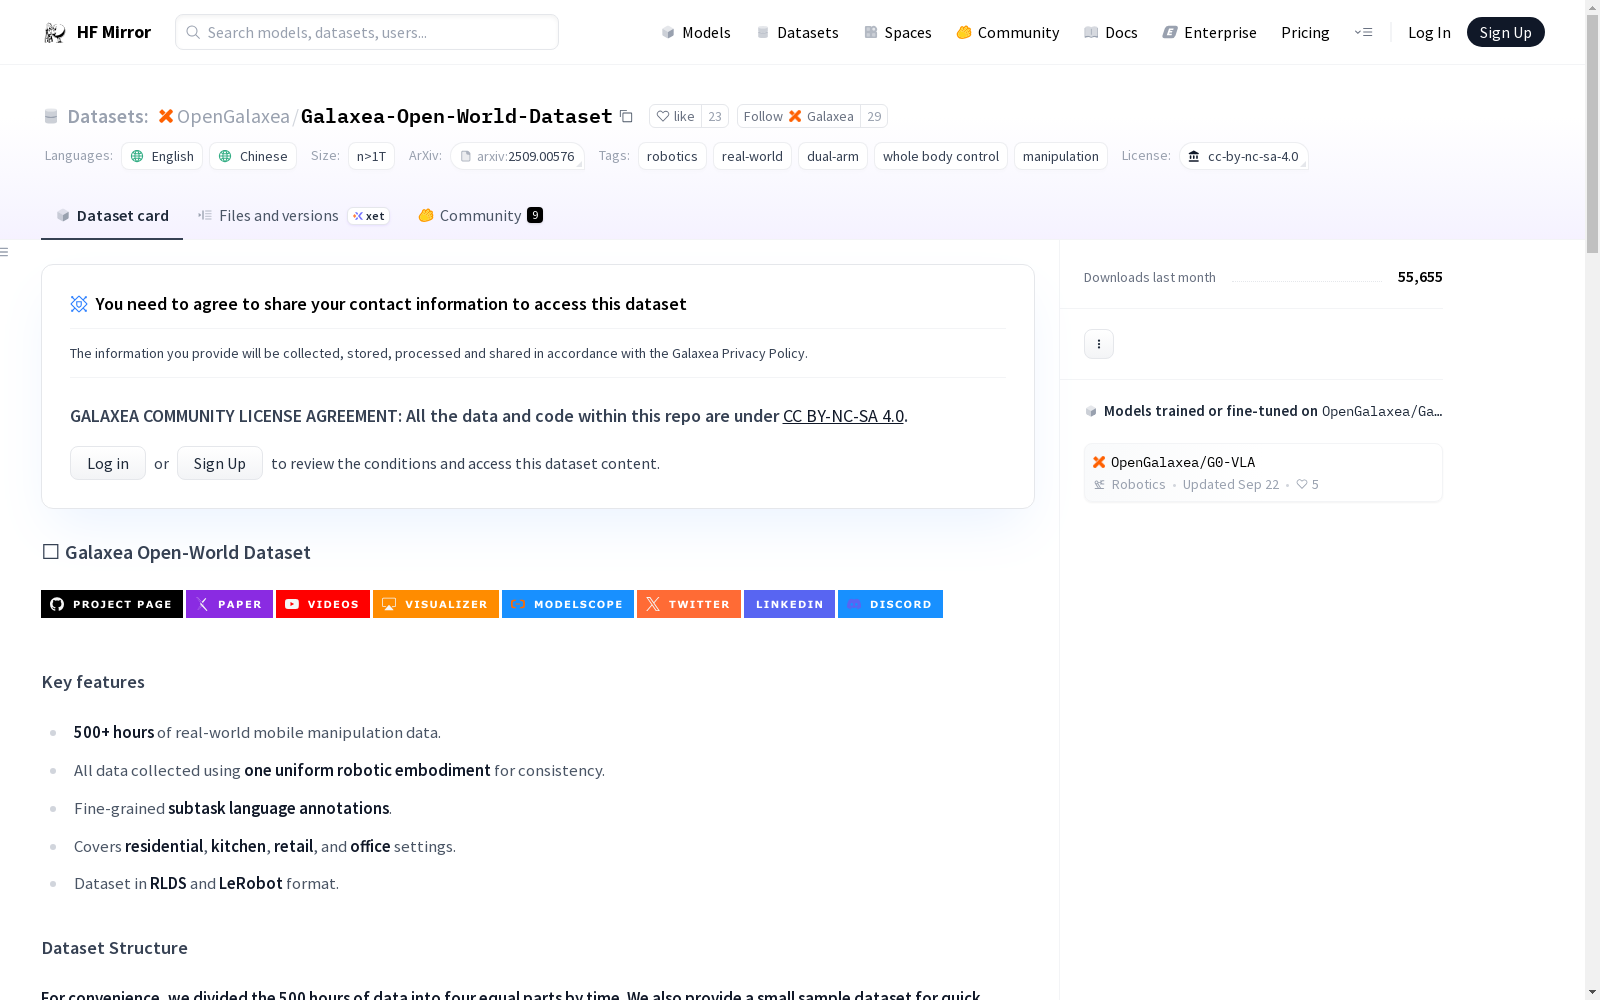Click the n>1T size tag

(371, 156)
